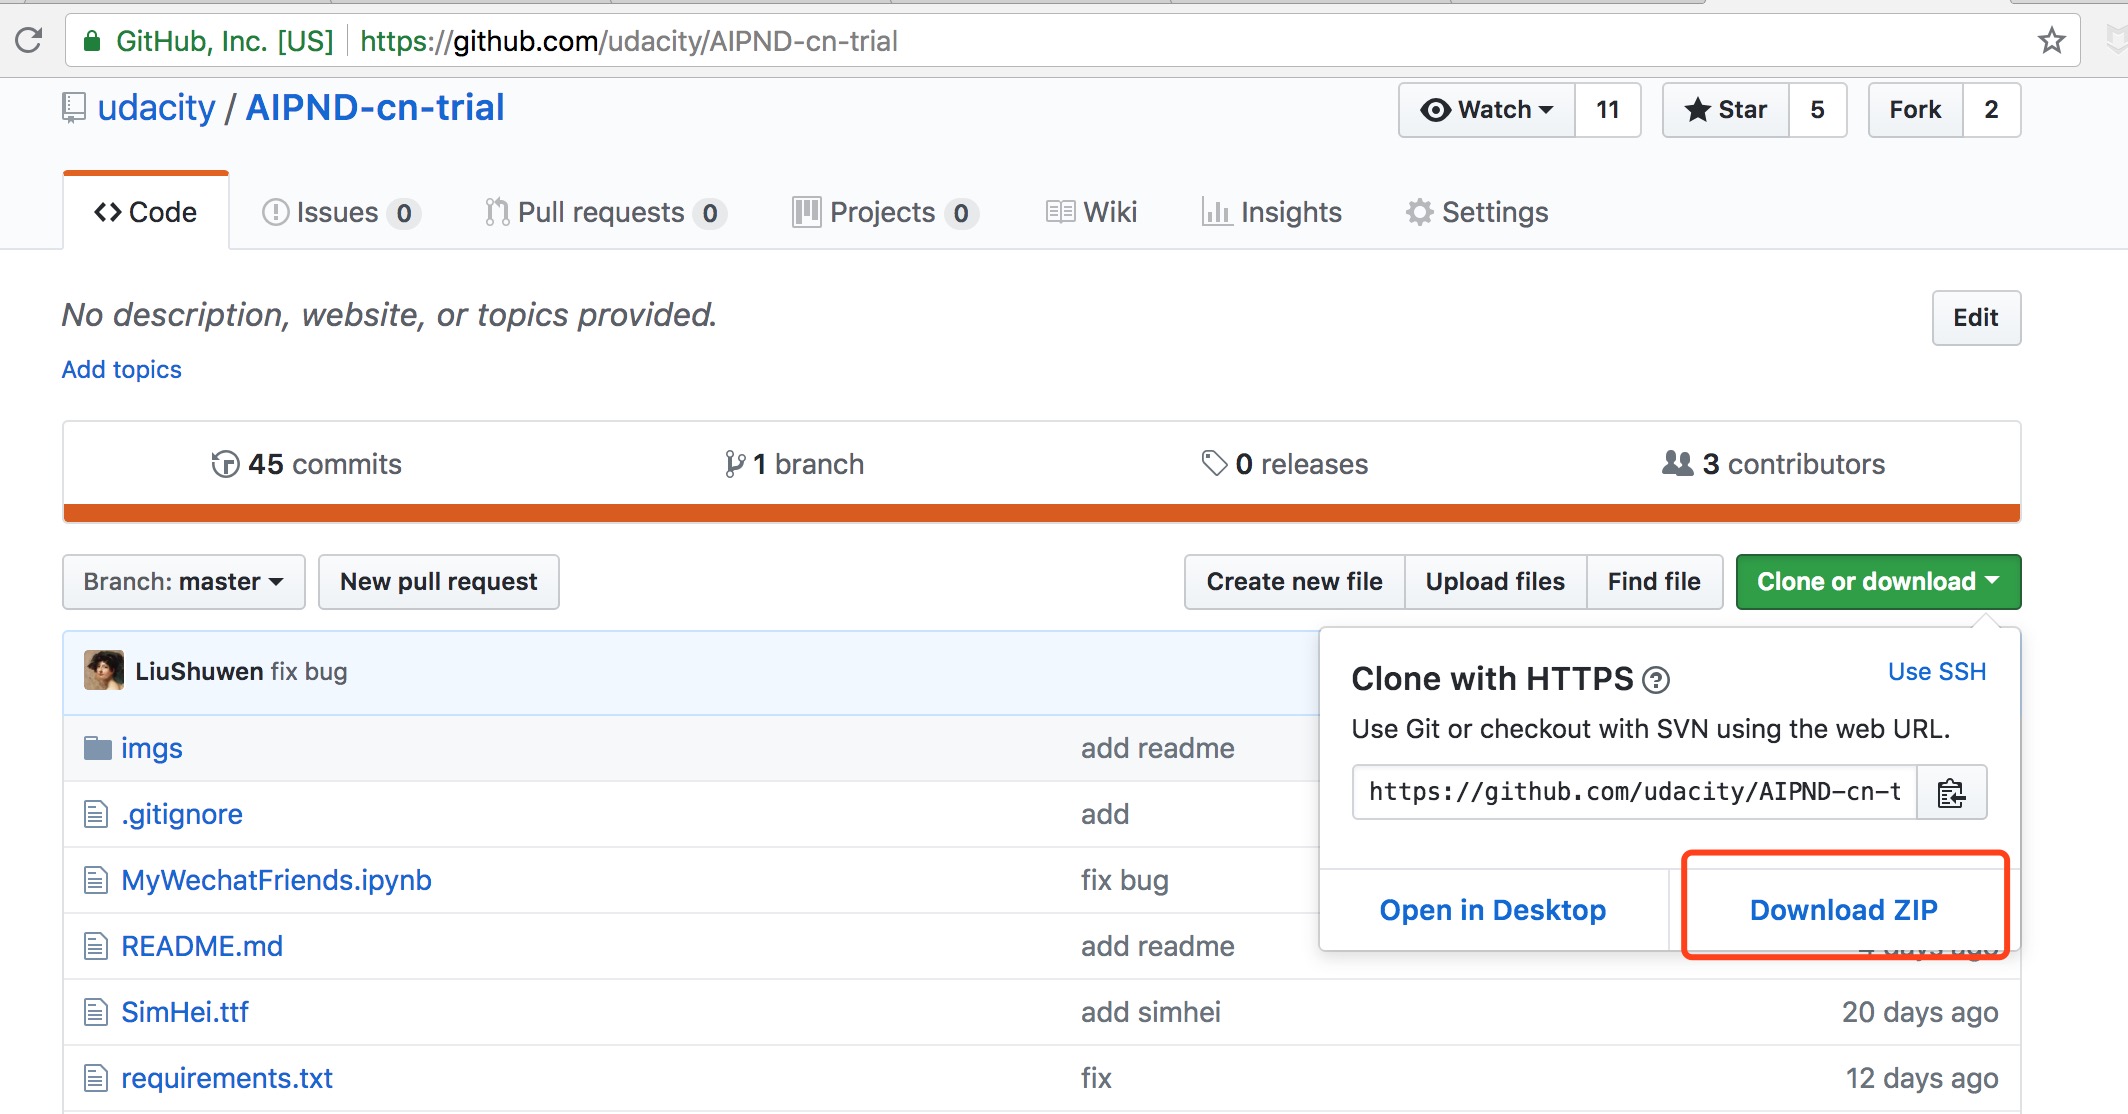Click the help icon beside Clone with HTTPS
Image resolution: width=2128 pixels, height=1114 pixels.
pos(1656,680)
